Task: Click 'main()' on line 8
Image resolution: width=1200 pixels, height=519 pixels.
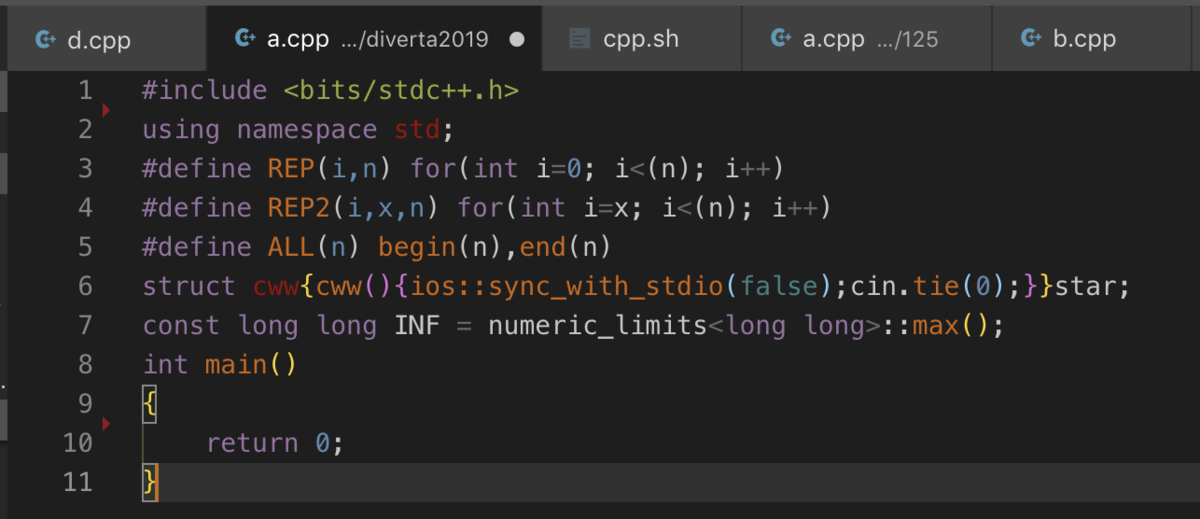Action: point(251,364)
